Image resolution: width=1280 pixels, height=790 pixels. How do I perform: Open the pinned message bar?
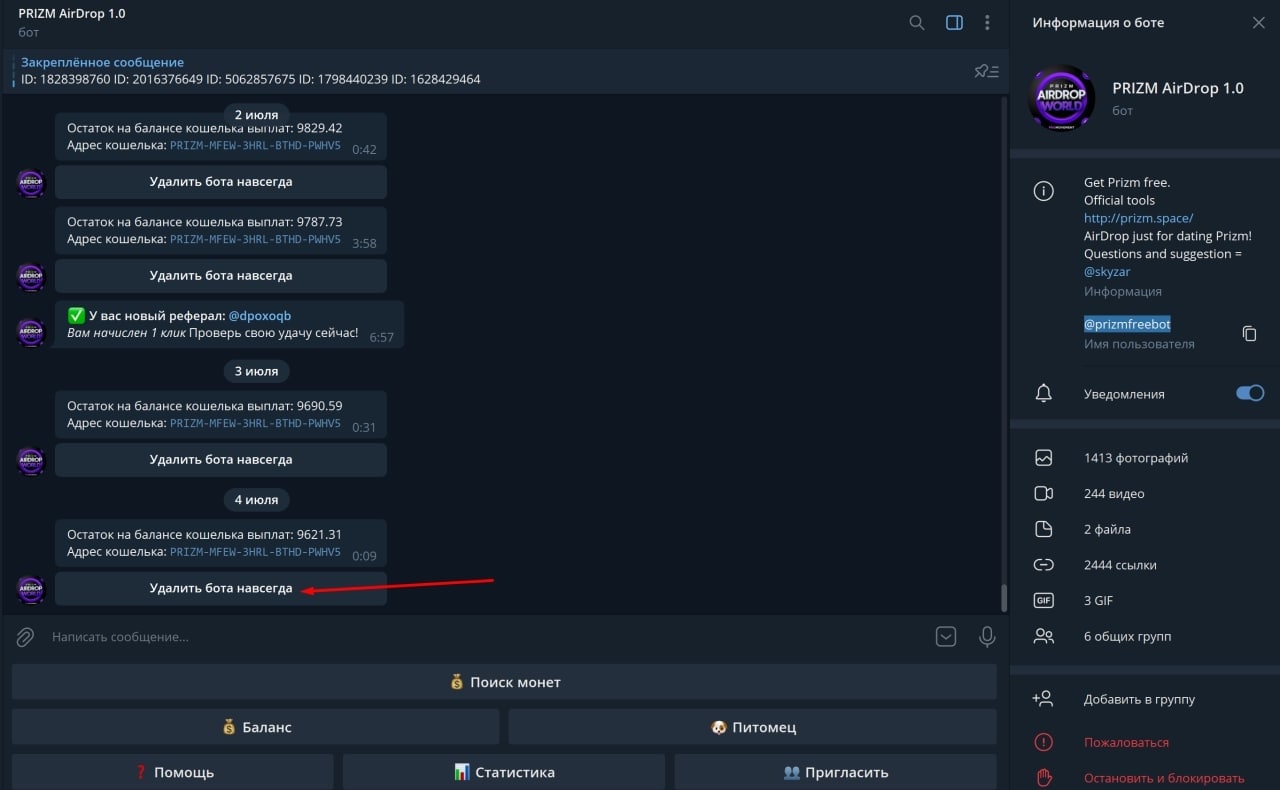click(485, 70)
